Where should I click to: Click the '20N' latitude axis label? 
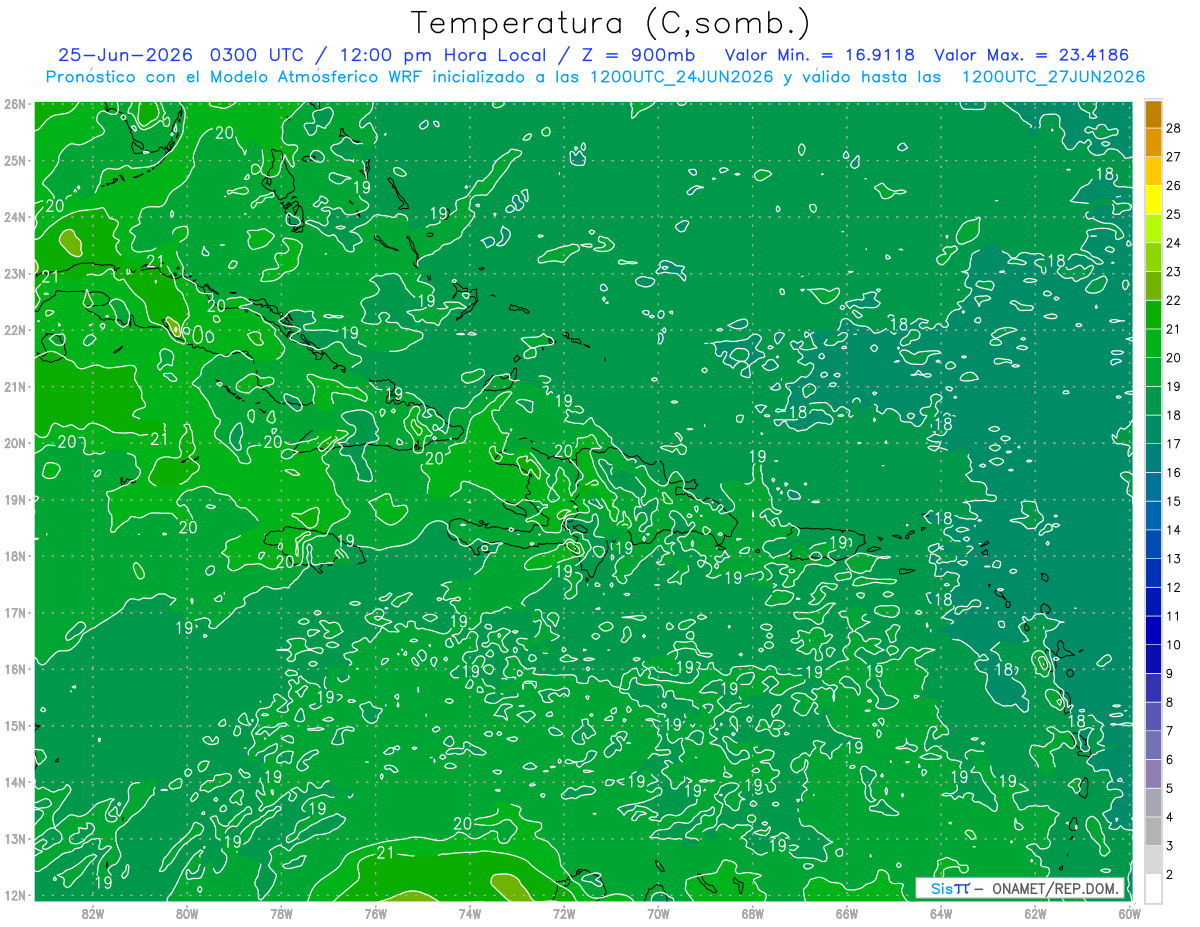[x=15, y=443]
